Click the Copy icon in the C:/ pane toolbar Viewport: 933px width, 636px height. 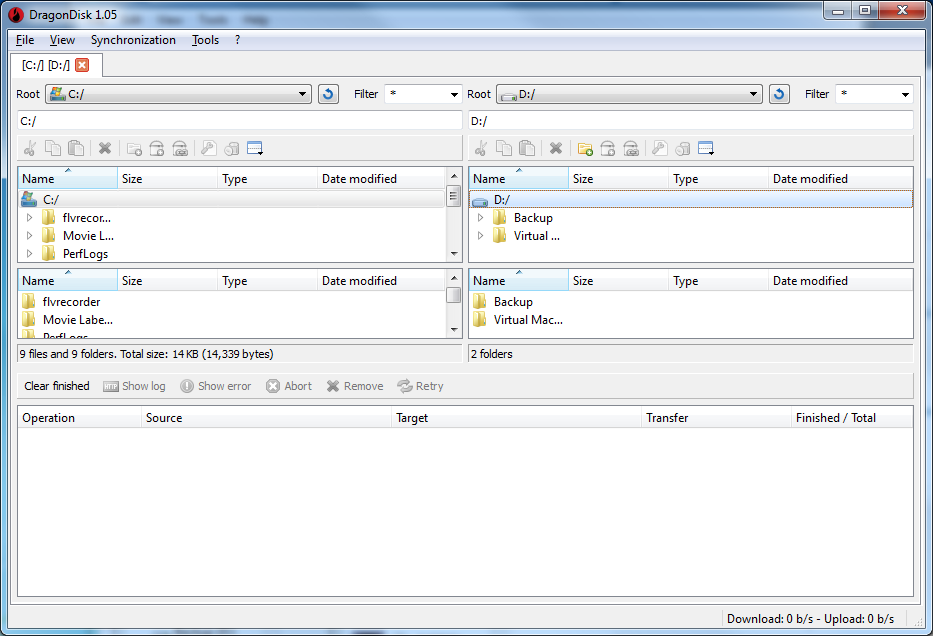pyautogui.click(x=53, y=148)
